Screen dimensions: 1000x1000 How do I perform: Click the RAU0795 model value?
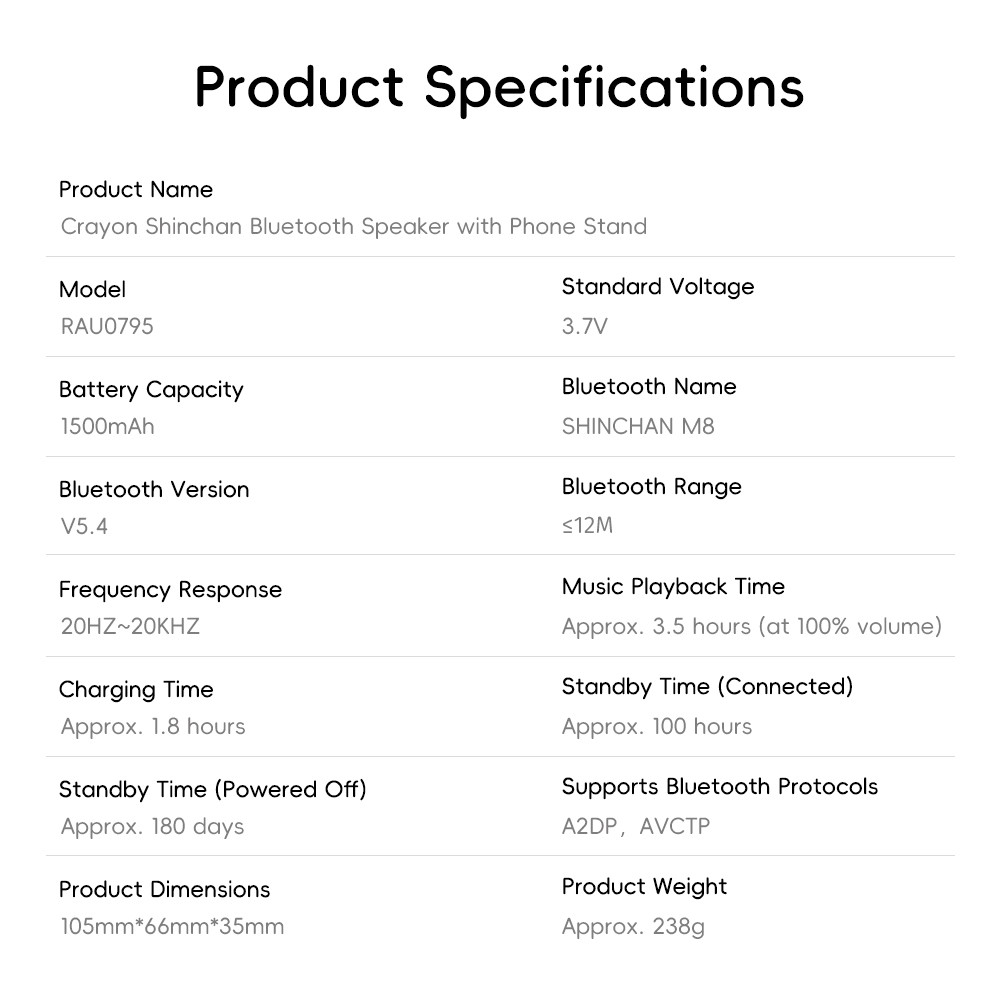(107, 326)
